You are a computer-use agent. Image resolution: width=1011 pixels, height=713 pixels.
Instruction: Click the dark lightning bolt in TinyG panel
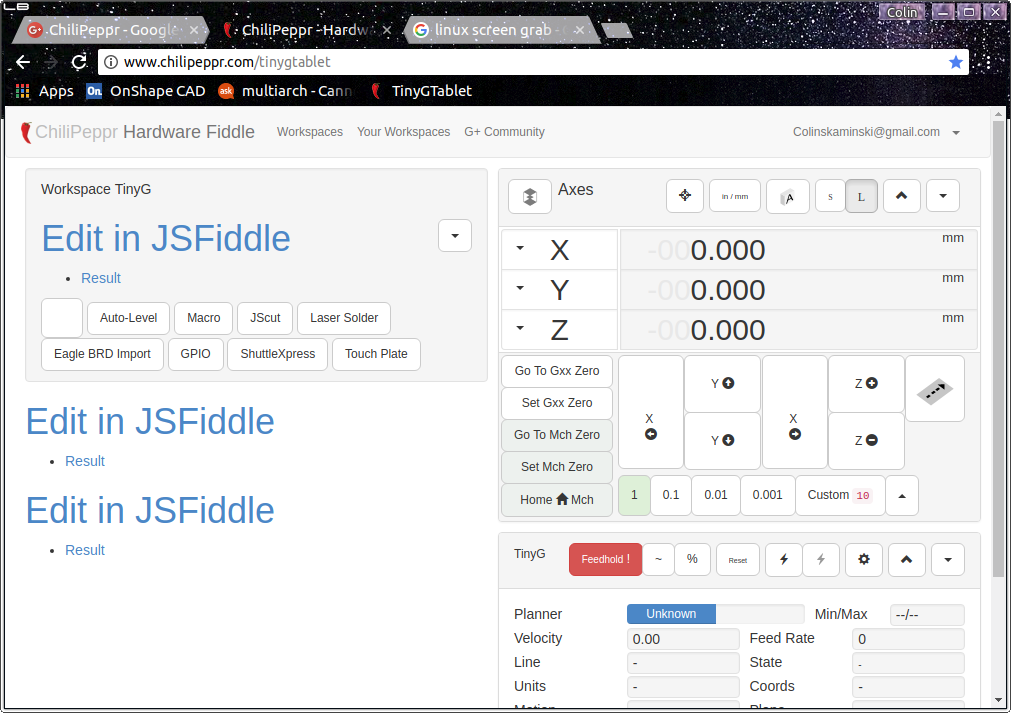point(784,560)
